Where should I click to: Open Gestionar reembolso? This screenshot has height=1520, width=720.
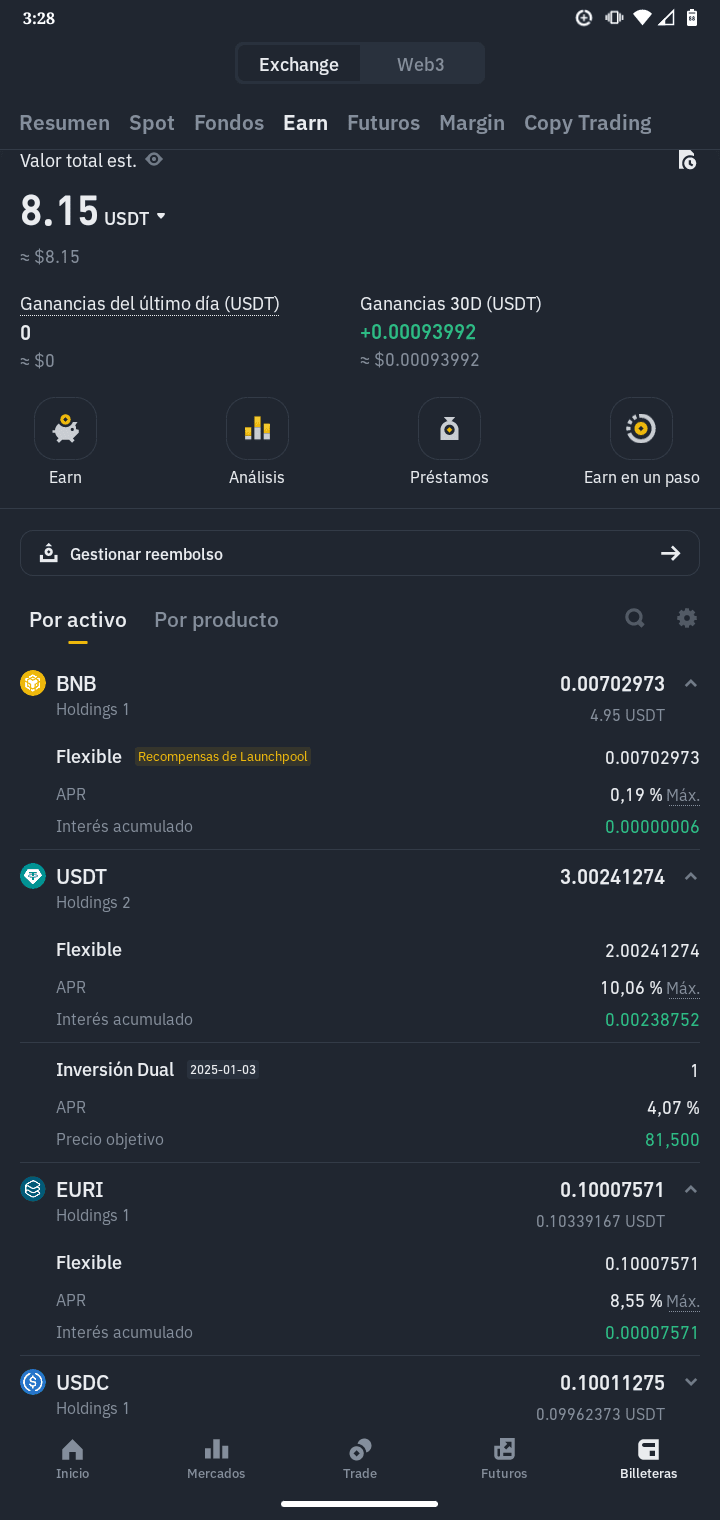[360, 553]
